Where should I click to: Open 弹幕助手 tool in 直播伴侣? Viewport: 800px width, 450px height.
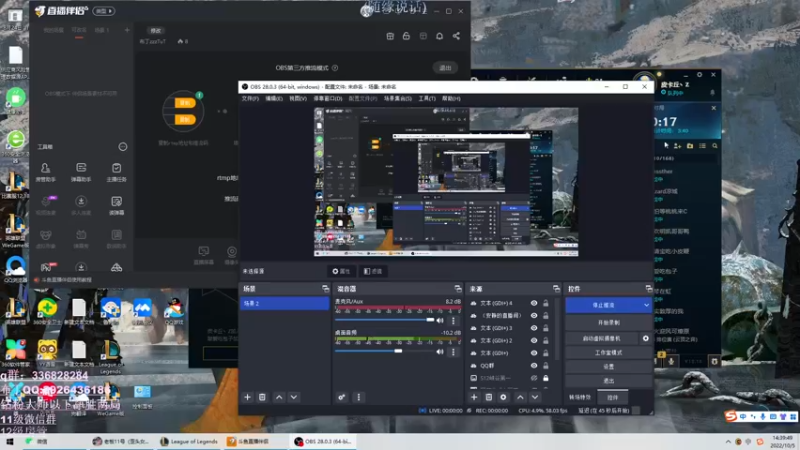point(81,172)
